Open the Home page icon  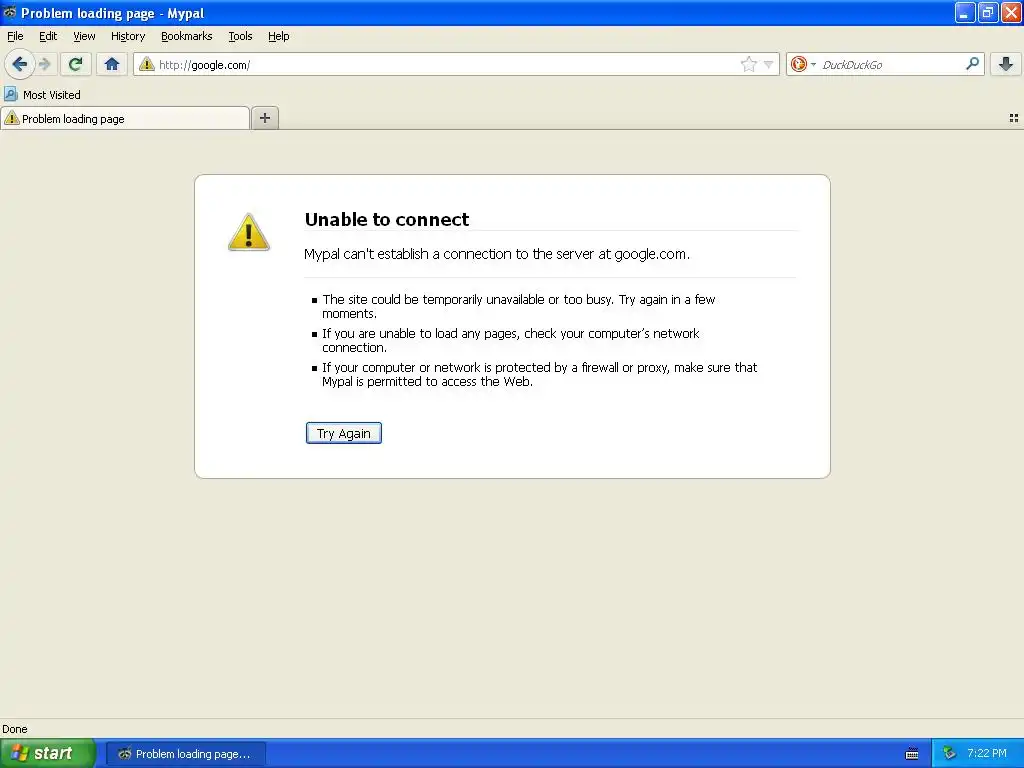tap(112, 64)
